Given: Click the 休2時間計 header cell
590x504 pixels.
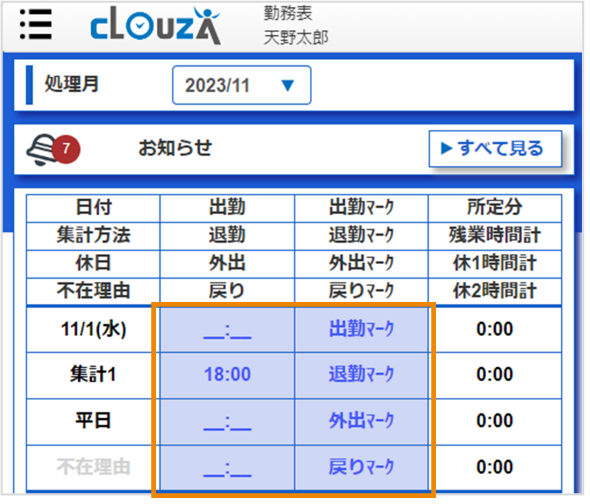Looking at the screenshot, I should (495, 291).
